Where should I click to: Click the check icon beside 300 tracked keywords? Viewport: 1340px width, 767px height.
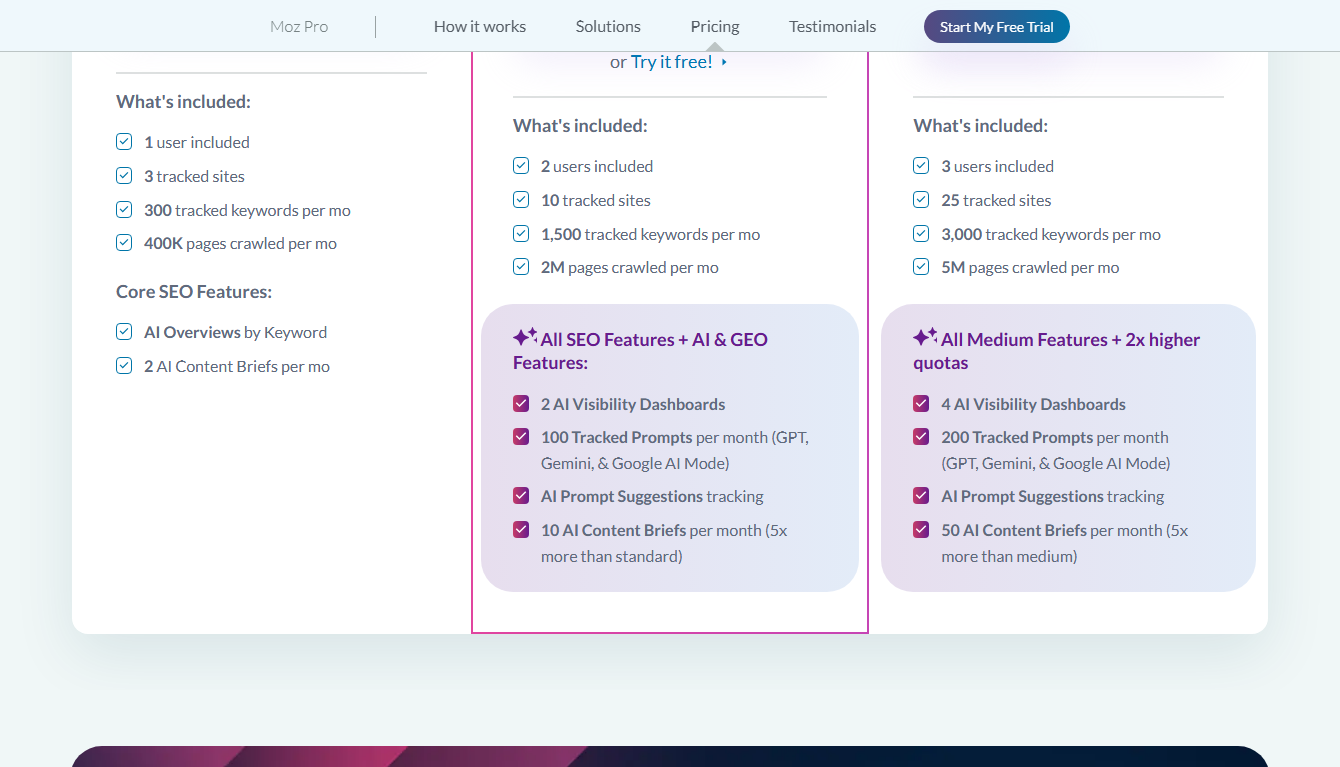click(x=124, y=210)
